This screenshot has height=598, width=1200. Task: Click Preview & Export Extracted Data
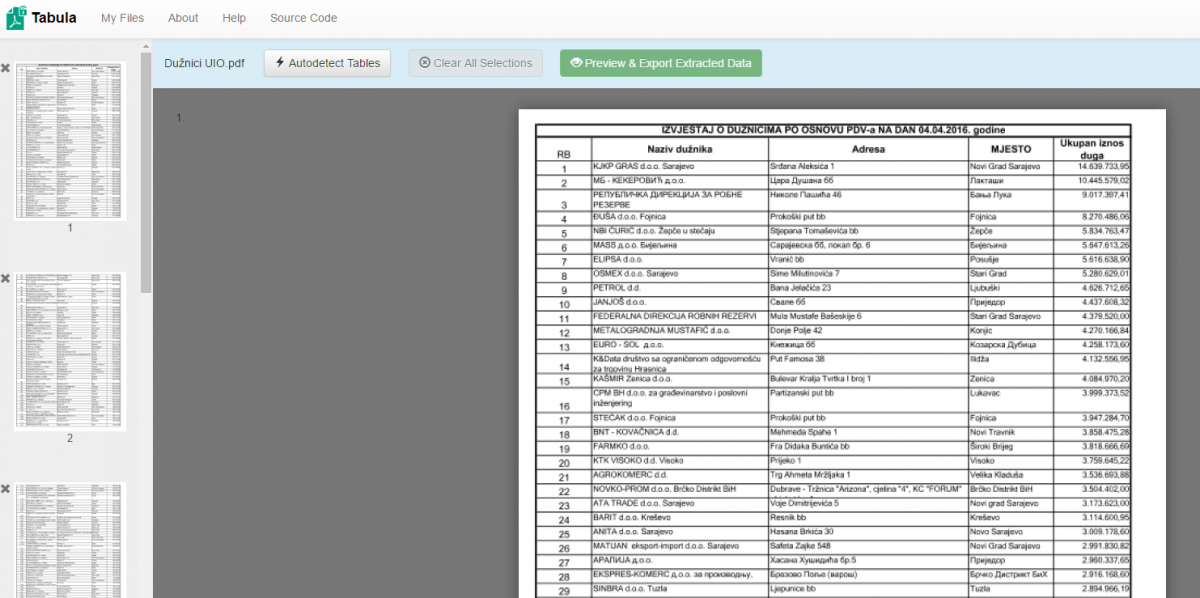point(661,63)
